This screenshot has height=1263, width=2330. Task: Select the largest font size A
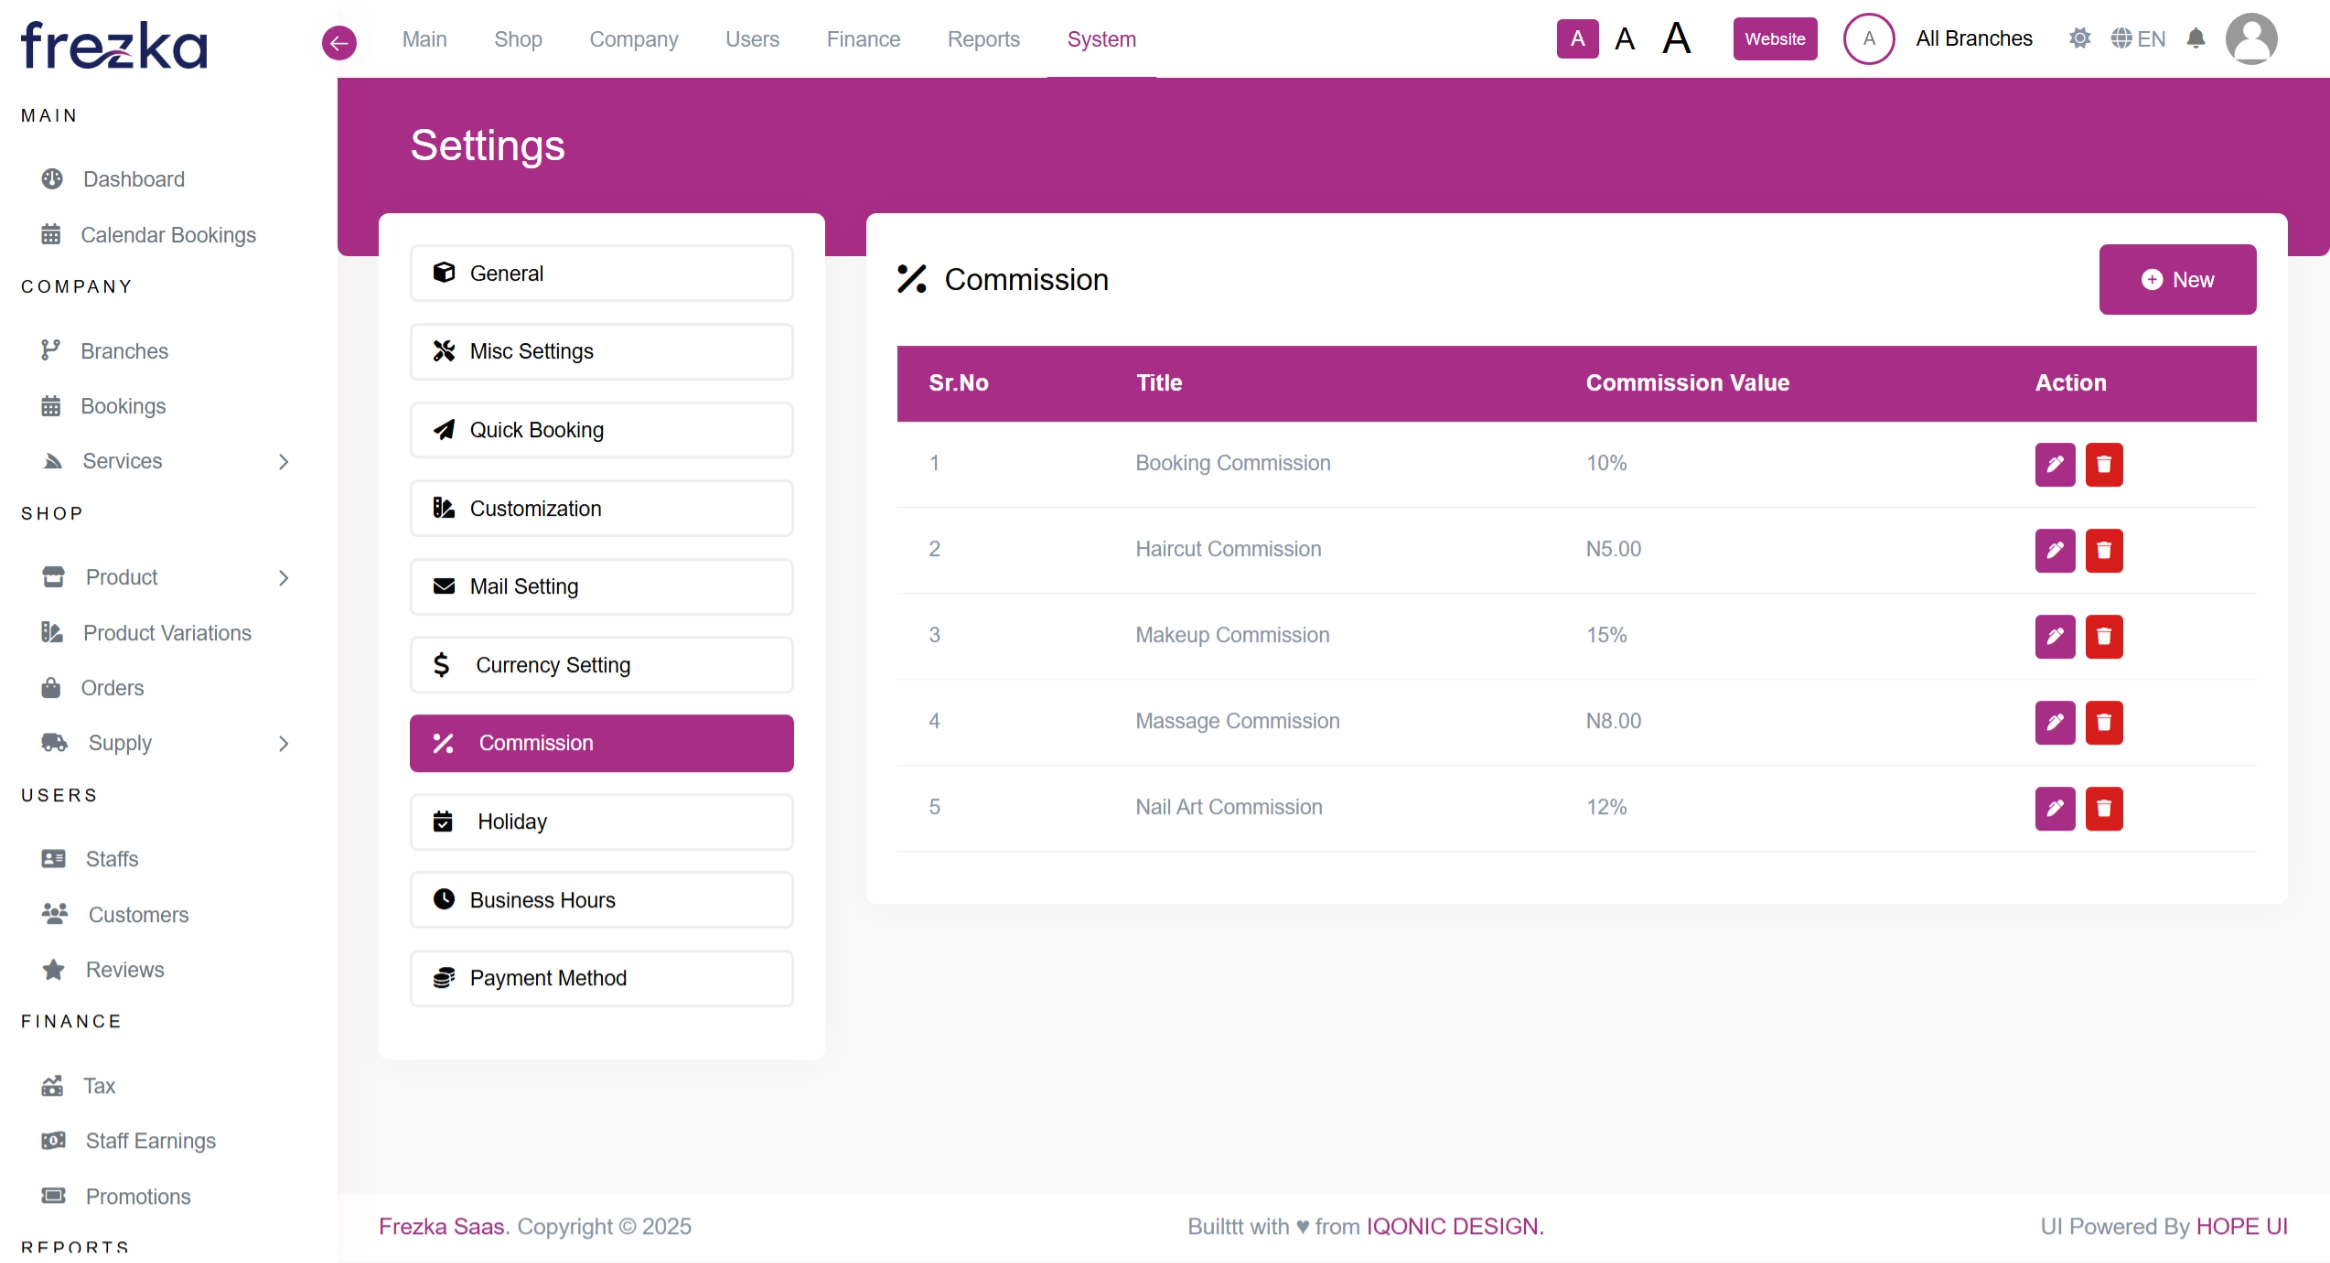[1677, 39]
